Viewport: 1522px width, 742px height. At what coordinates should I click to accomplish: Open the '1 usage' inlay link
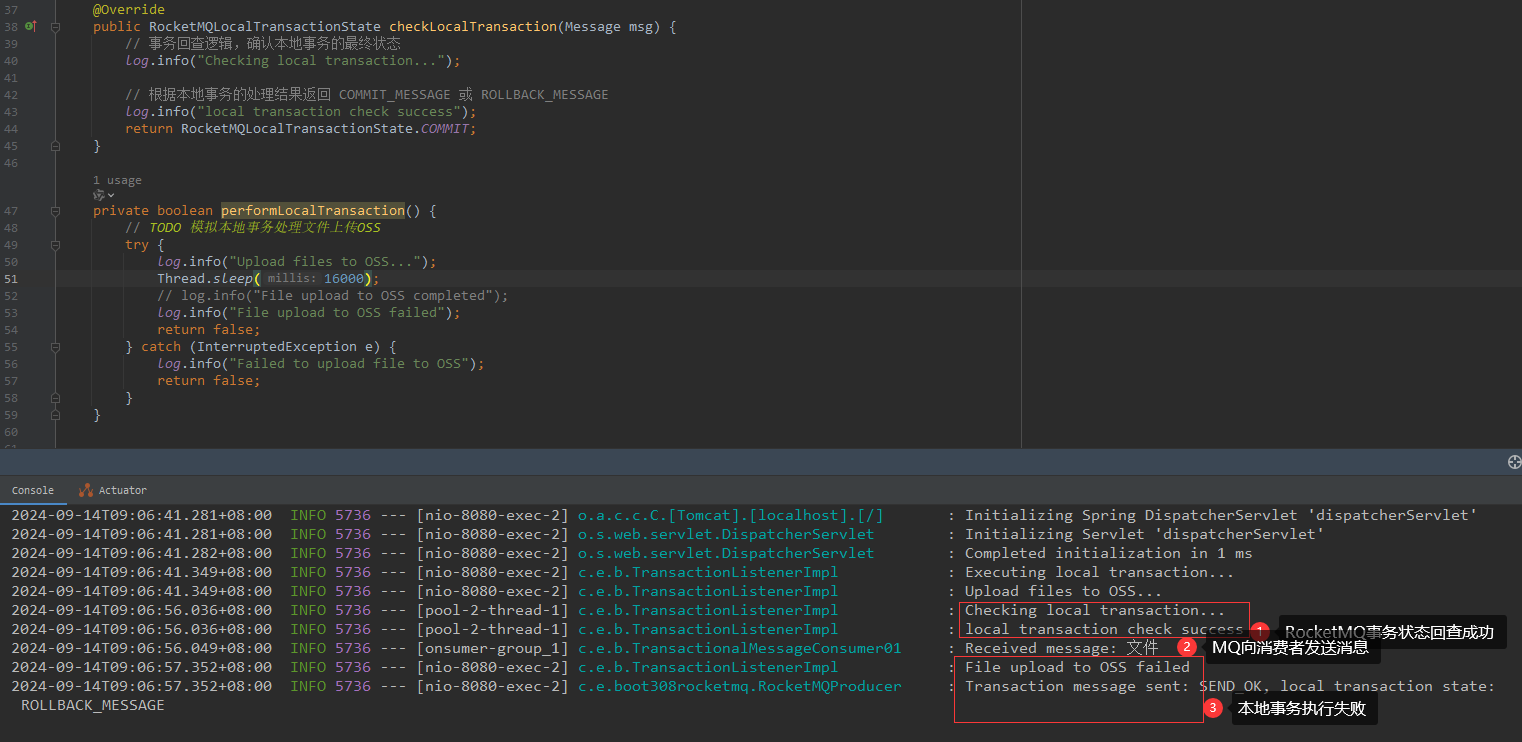point(117,180)
